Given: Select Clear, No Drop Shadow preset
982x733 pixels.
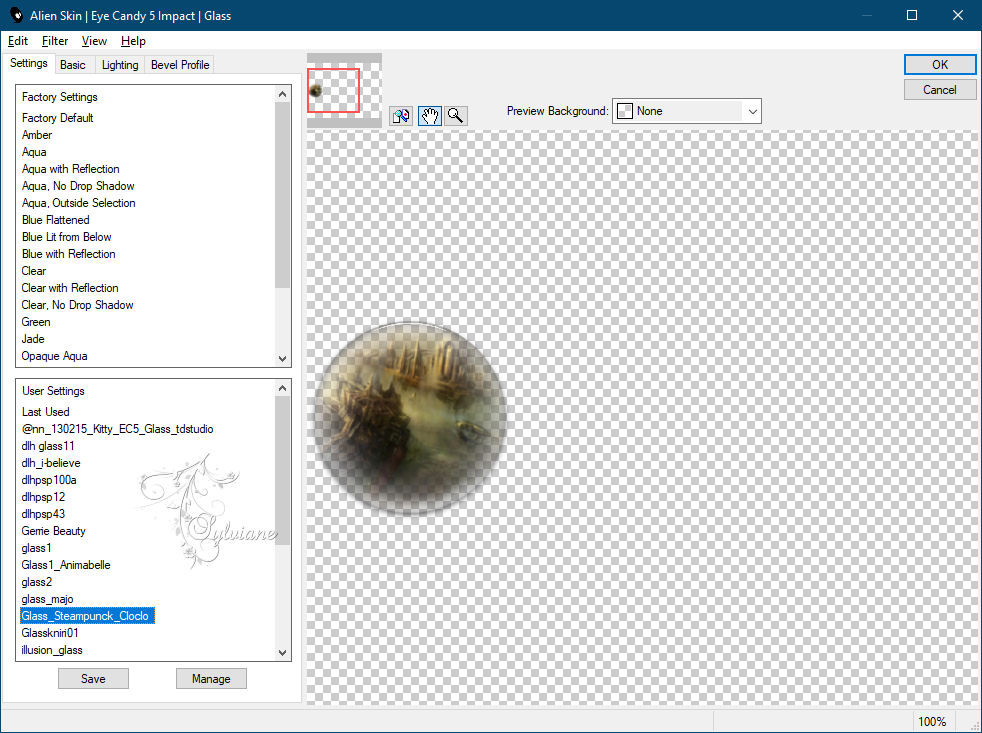Looking at the screenshot, I should click(78, 304).
